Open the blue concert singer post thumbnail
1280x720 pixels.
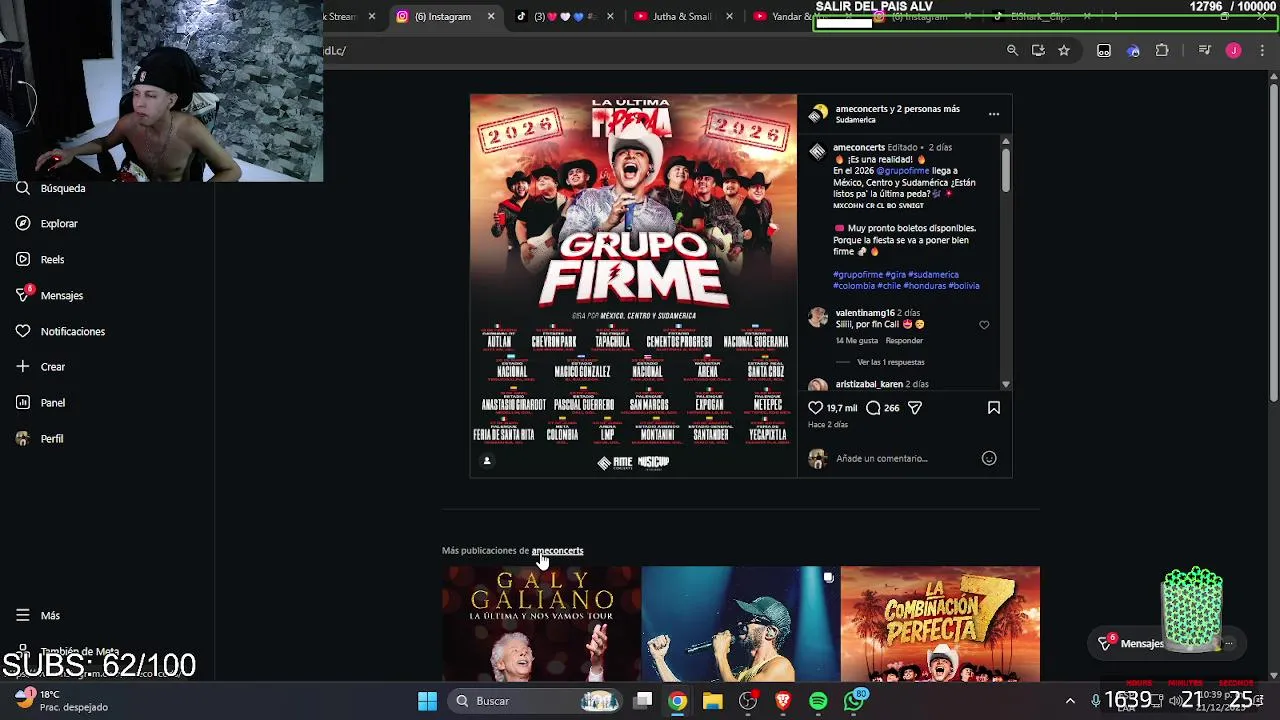click(740, 624)
